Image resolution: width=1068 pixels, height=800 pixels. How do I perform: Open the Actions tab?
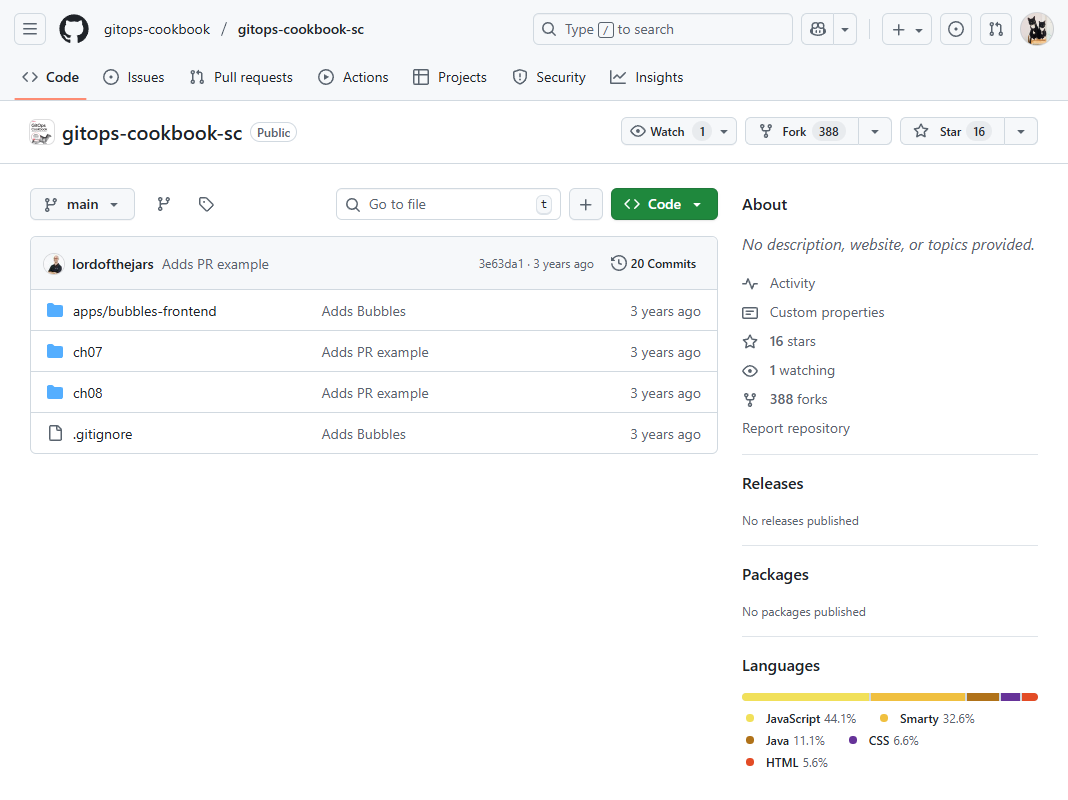coord(354,77)
